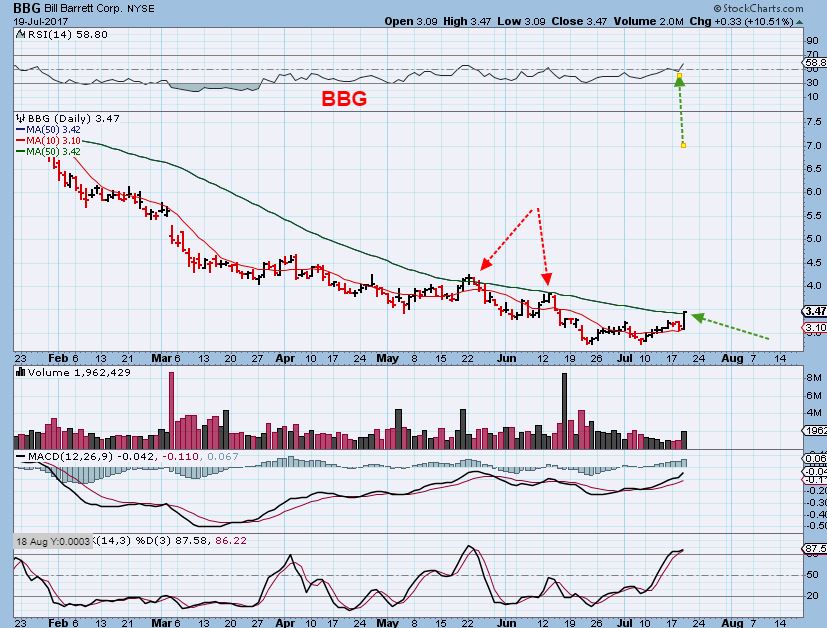Image resolution: width=827 pixels, height=628 pixels.
Task: Click the High 3.47 value
Action: coord(467,22)
